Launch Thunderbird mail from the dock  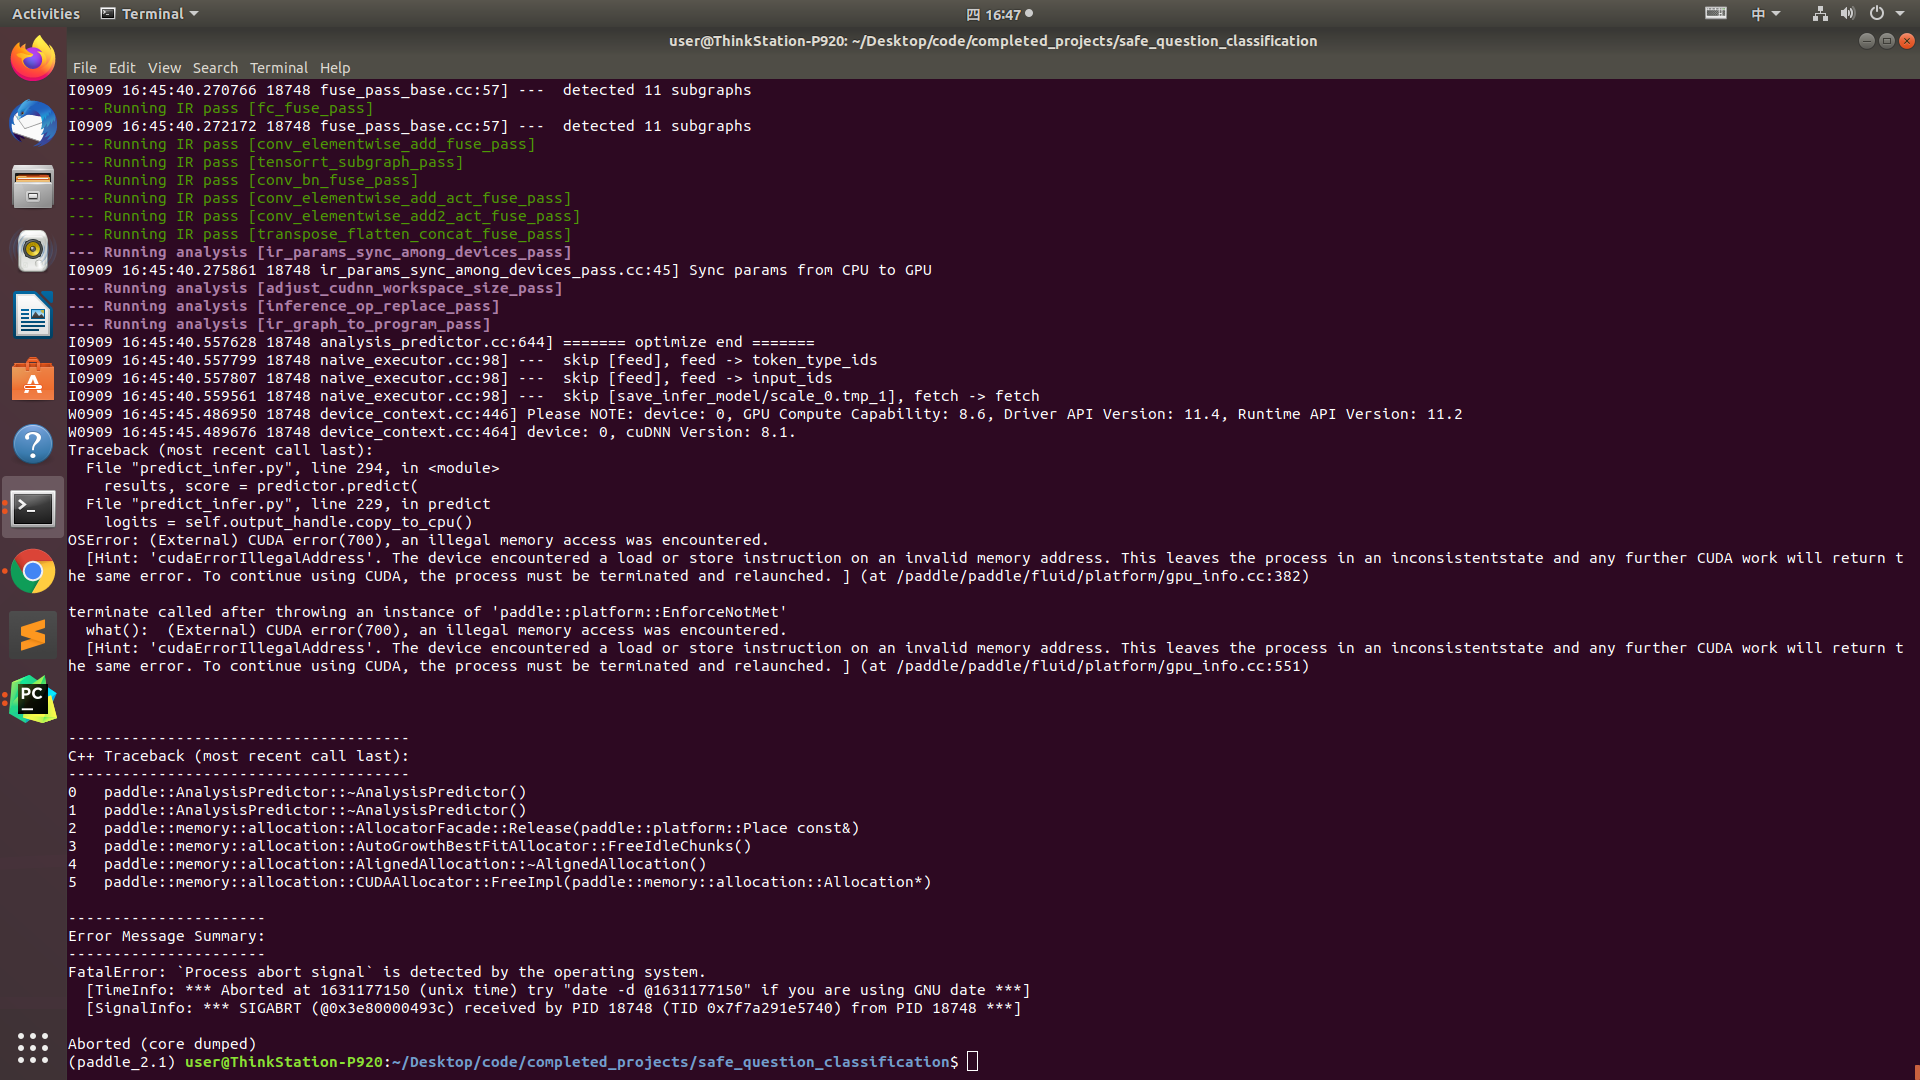(33, 123)
